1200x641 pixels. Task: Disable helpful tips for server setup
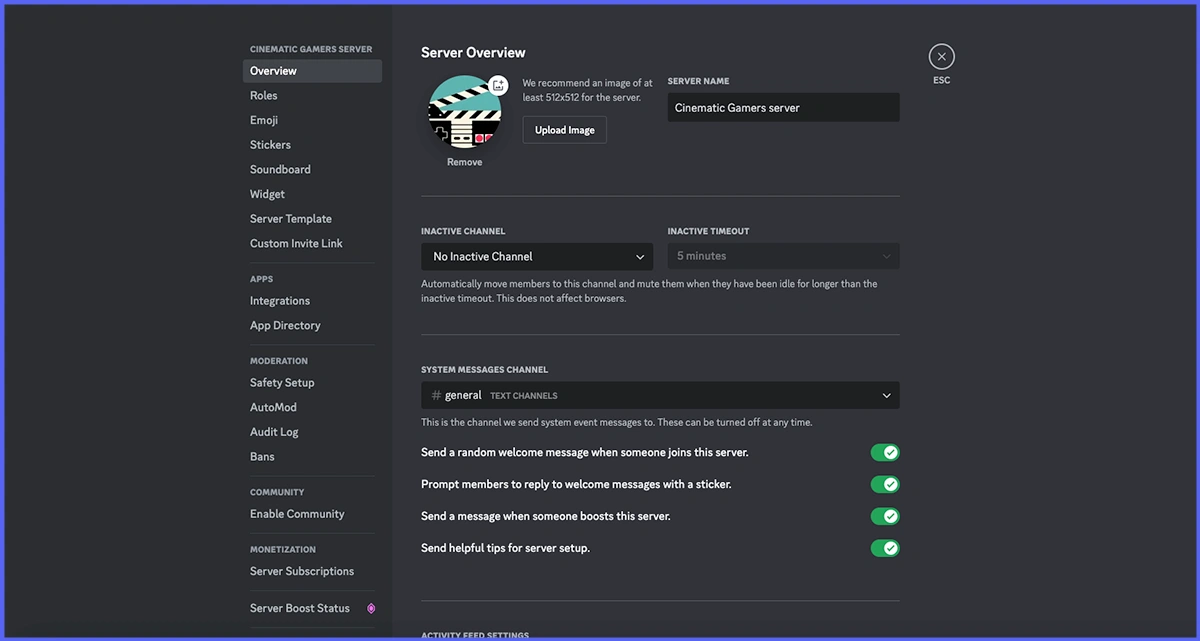coord(884,548)
